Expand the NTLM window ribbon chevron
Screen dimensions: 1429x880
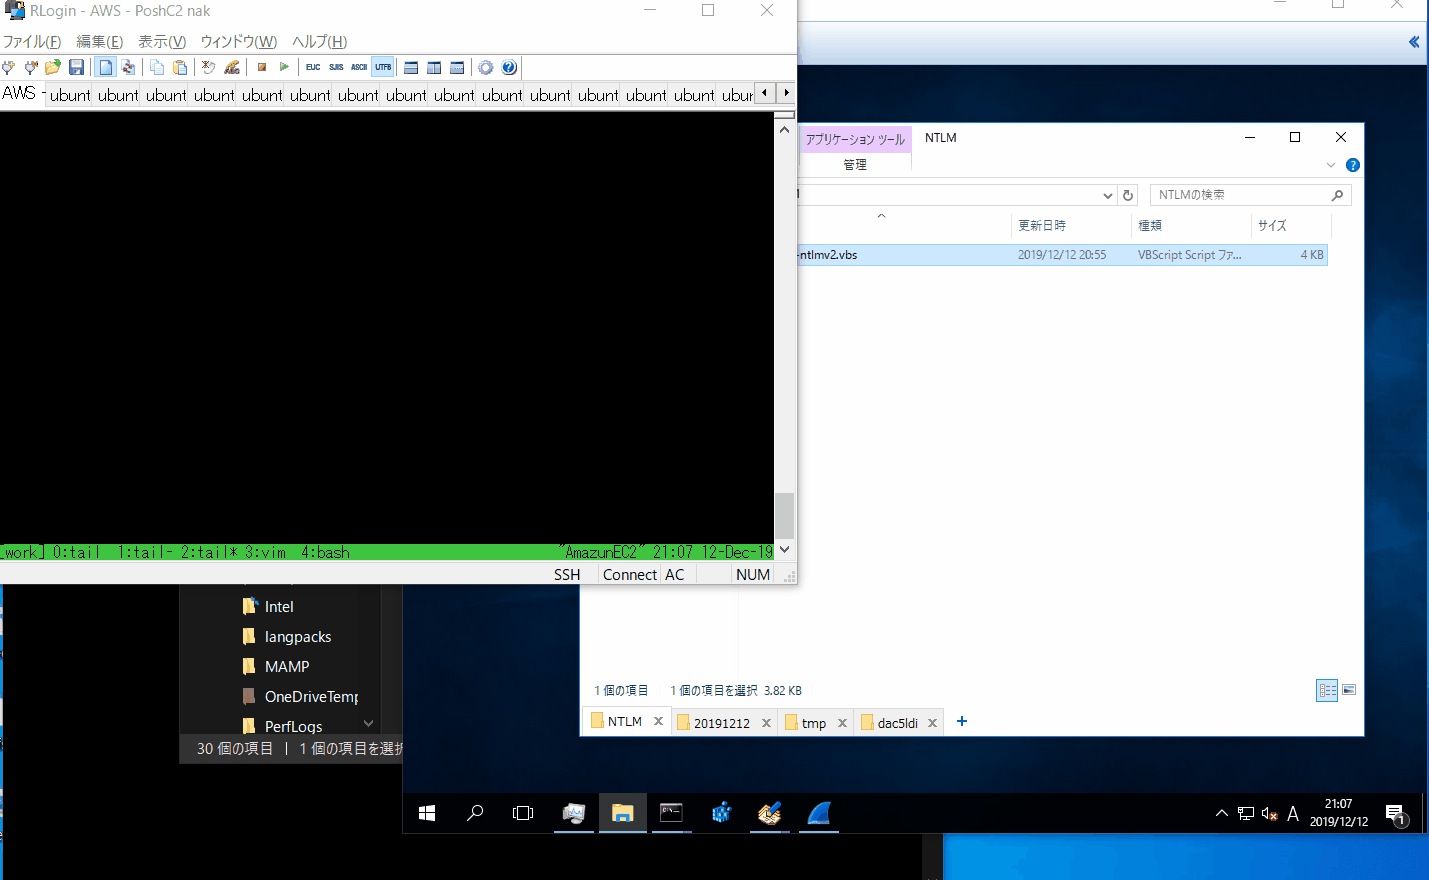(1331, 165)
